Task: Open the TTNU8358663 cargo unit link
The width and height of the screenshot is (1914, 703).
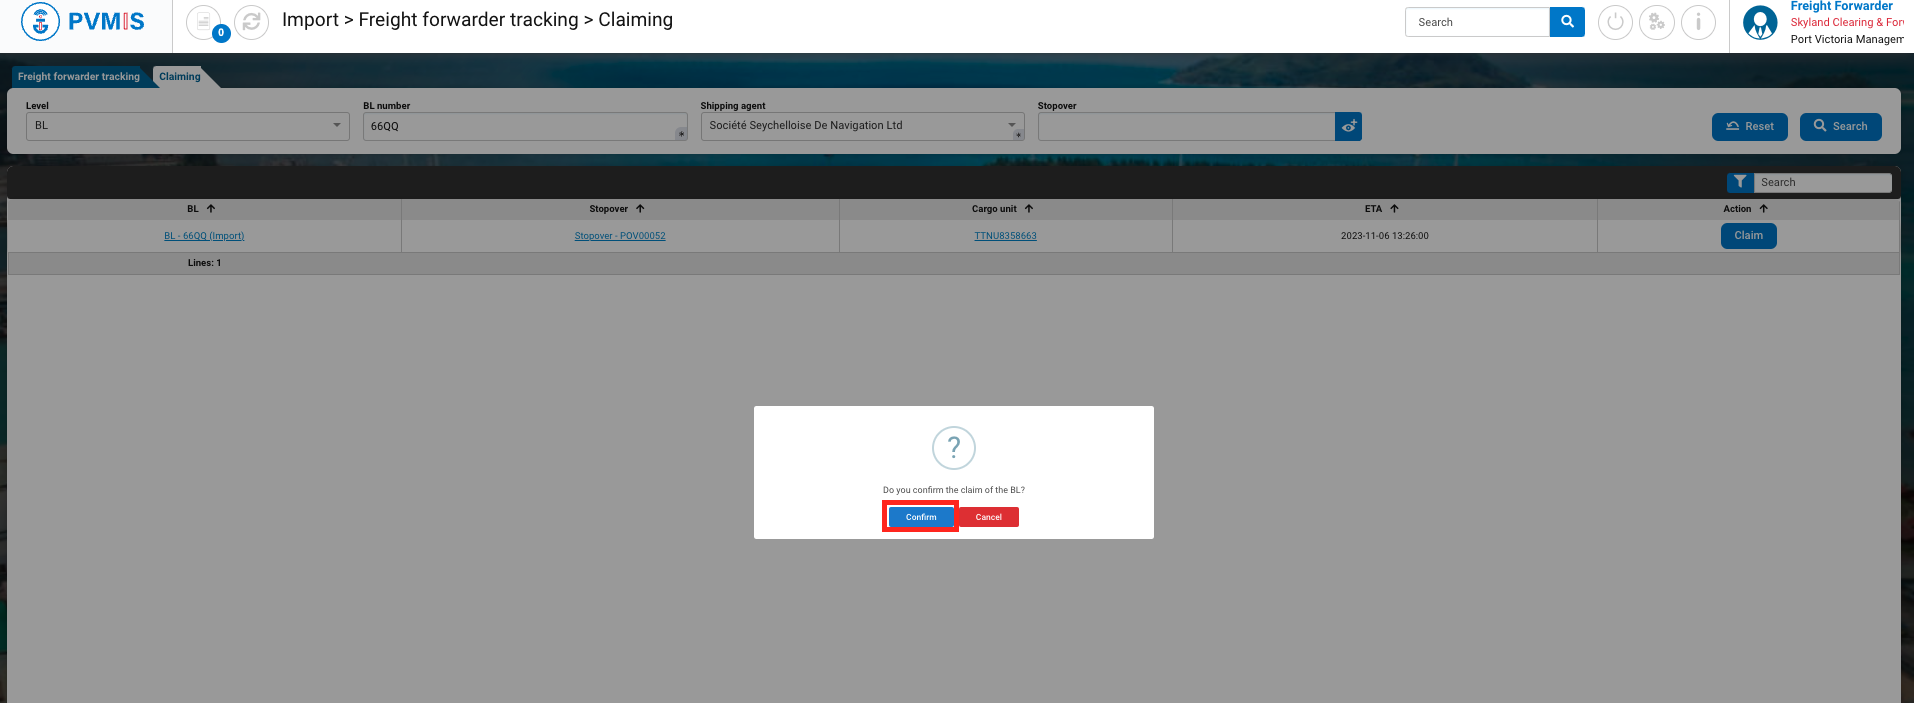Action: pyautogui.click(x=1005, y=236)
